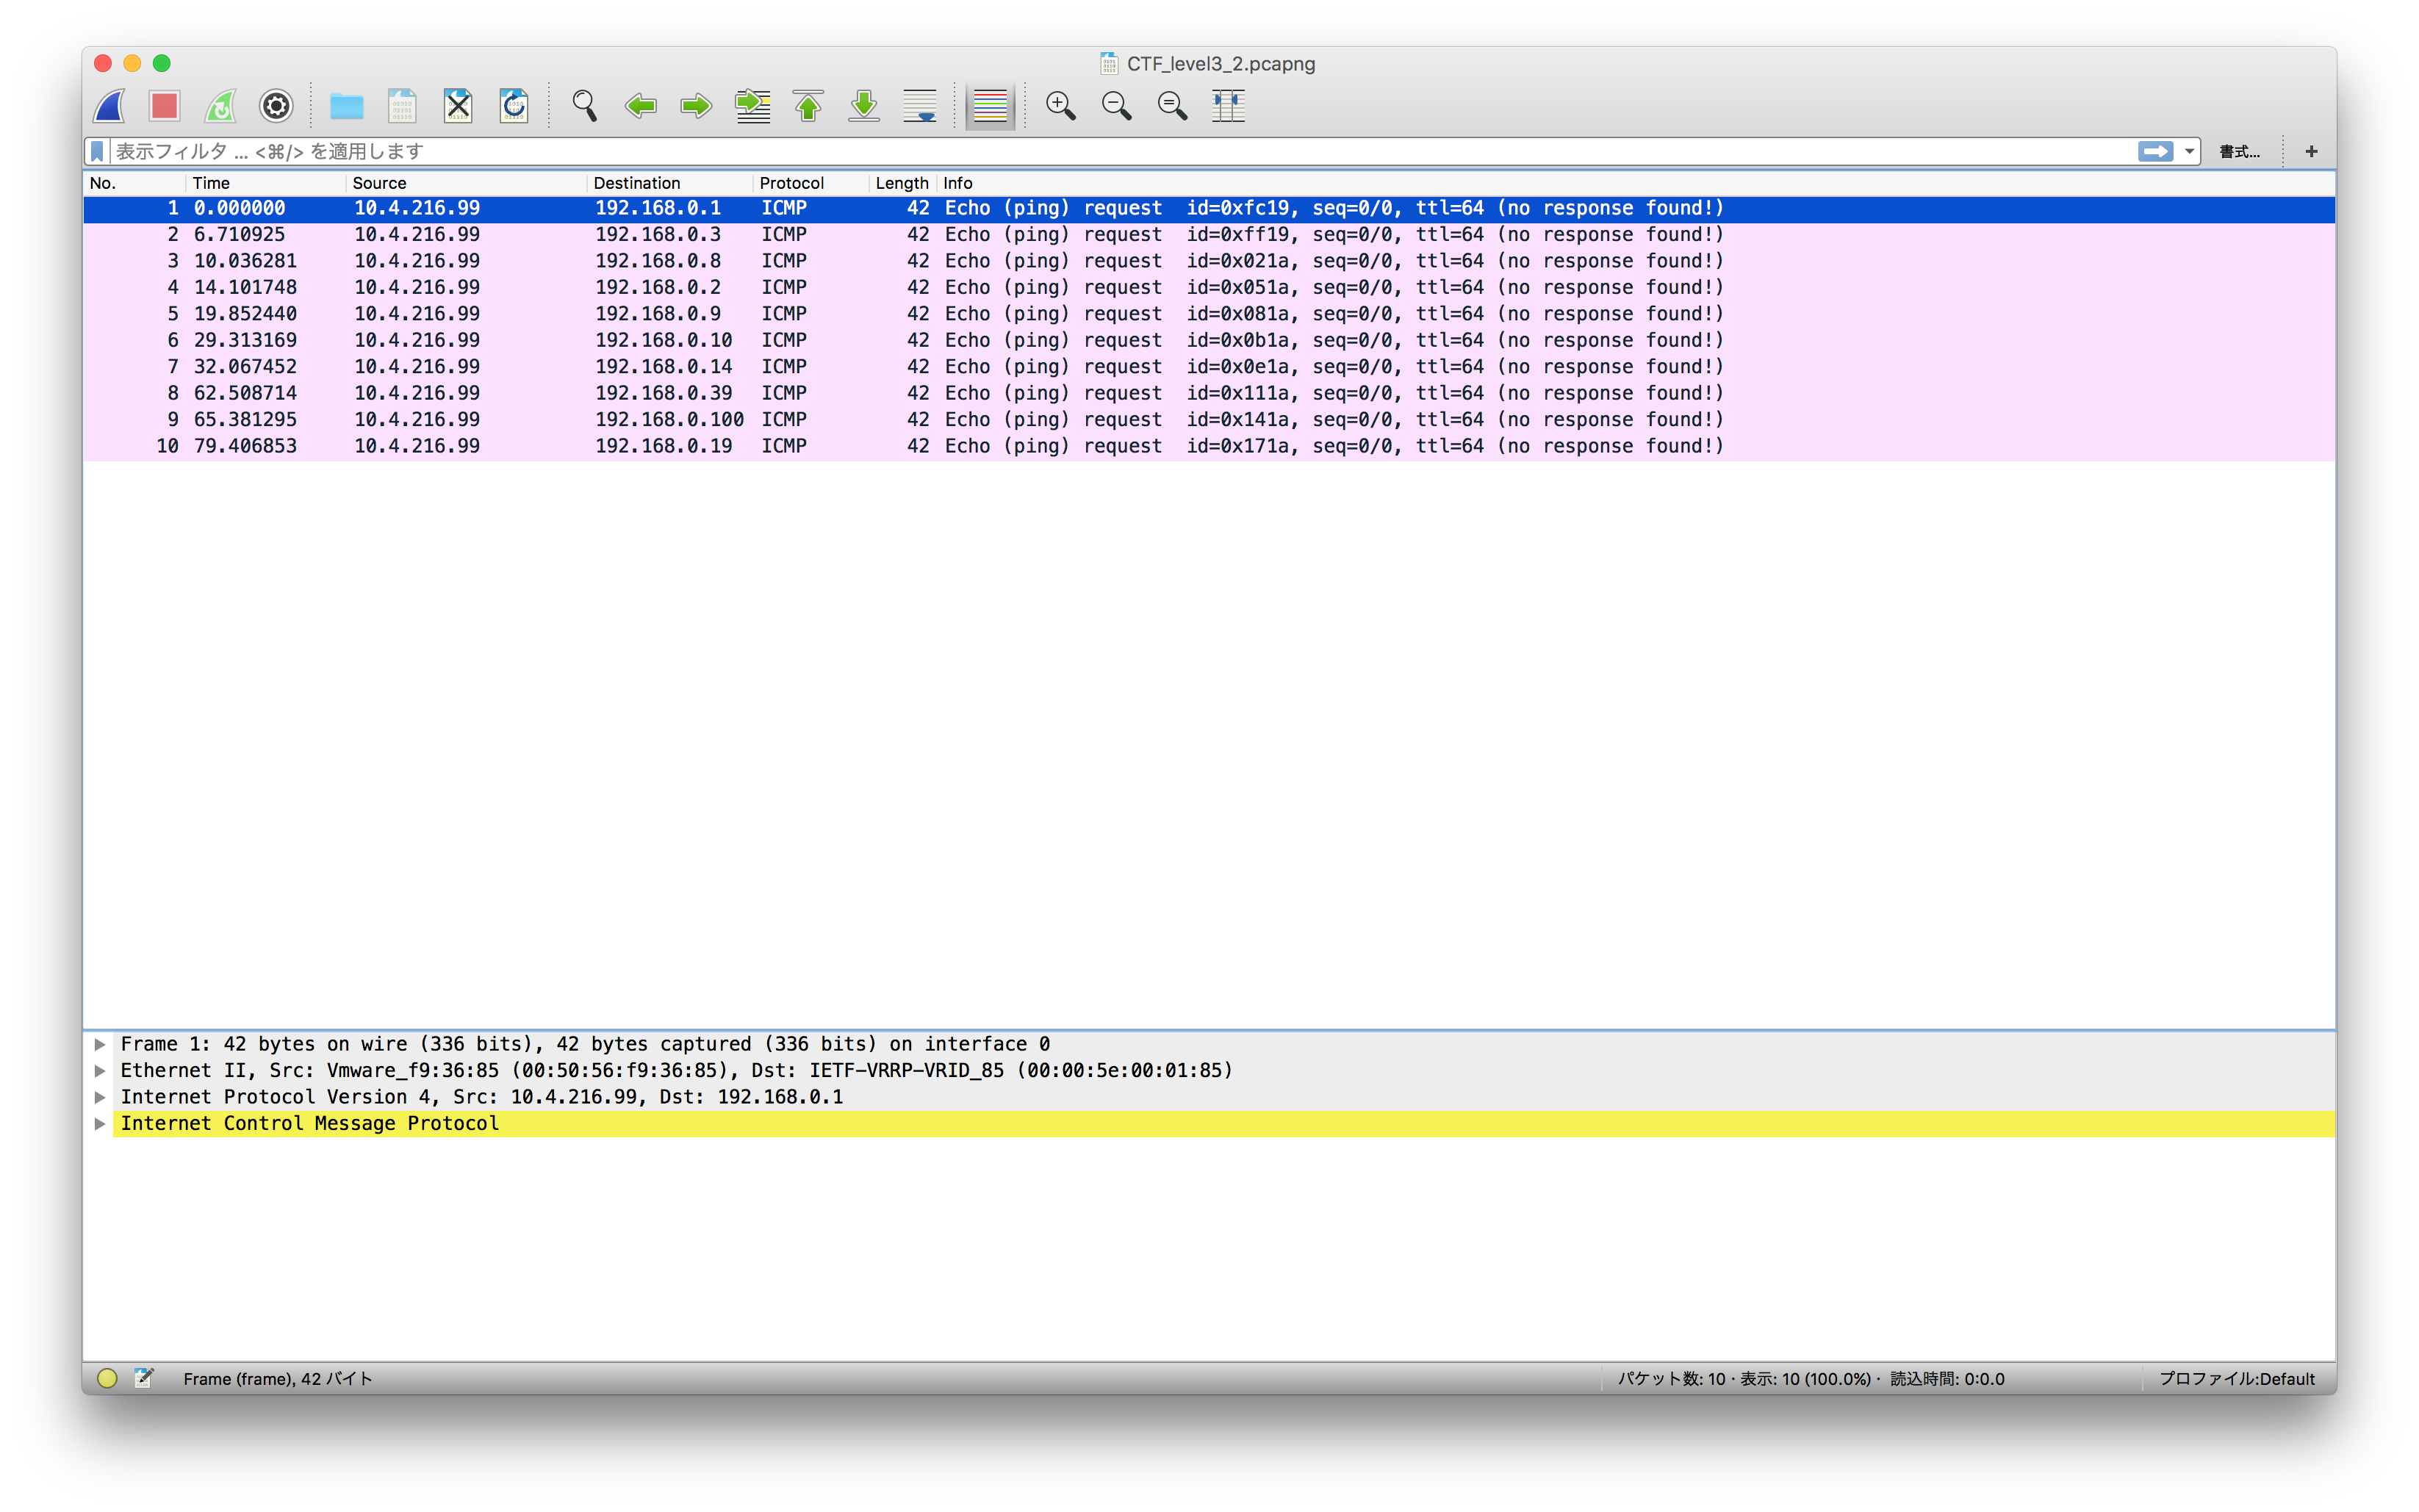Expand the Ethernet II details row
This screenshot has height=1512, width=2419.
[100, 1070]
